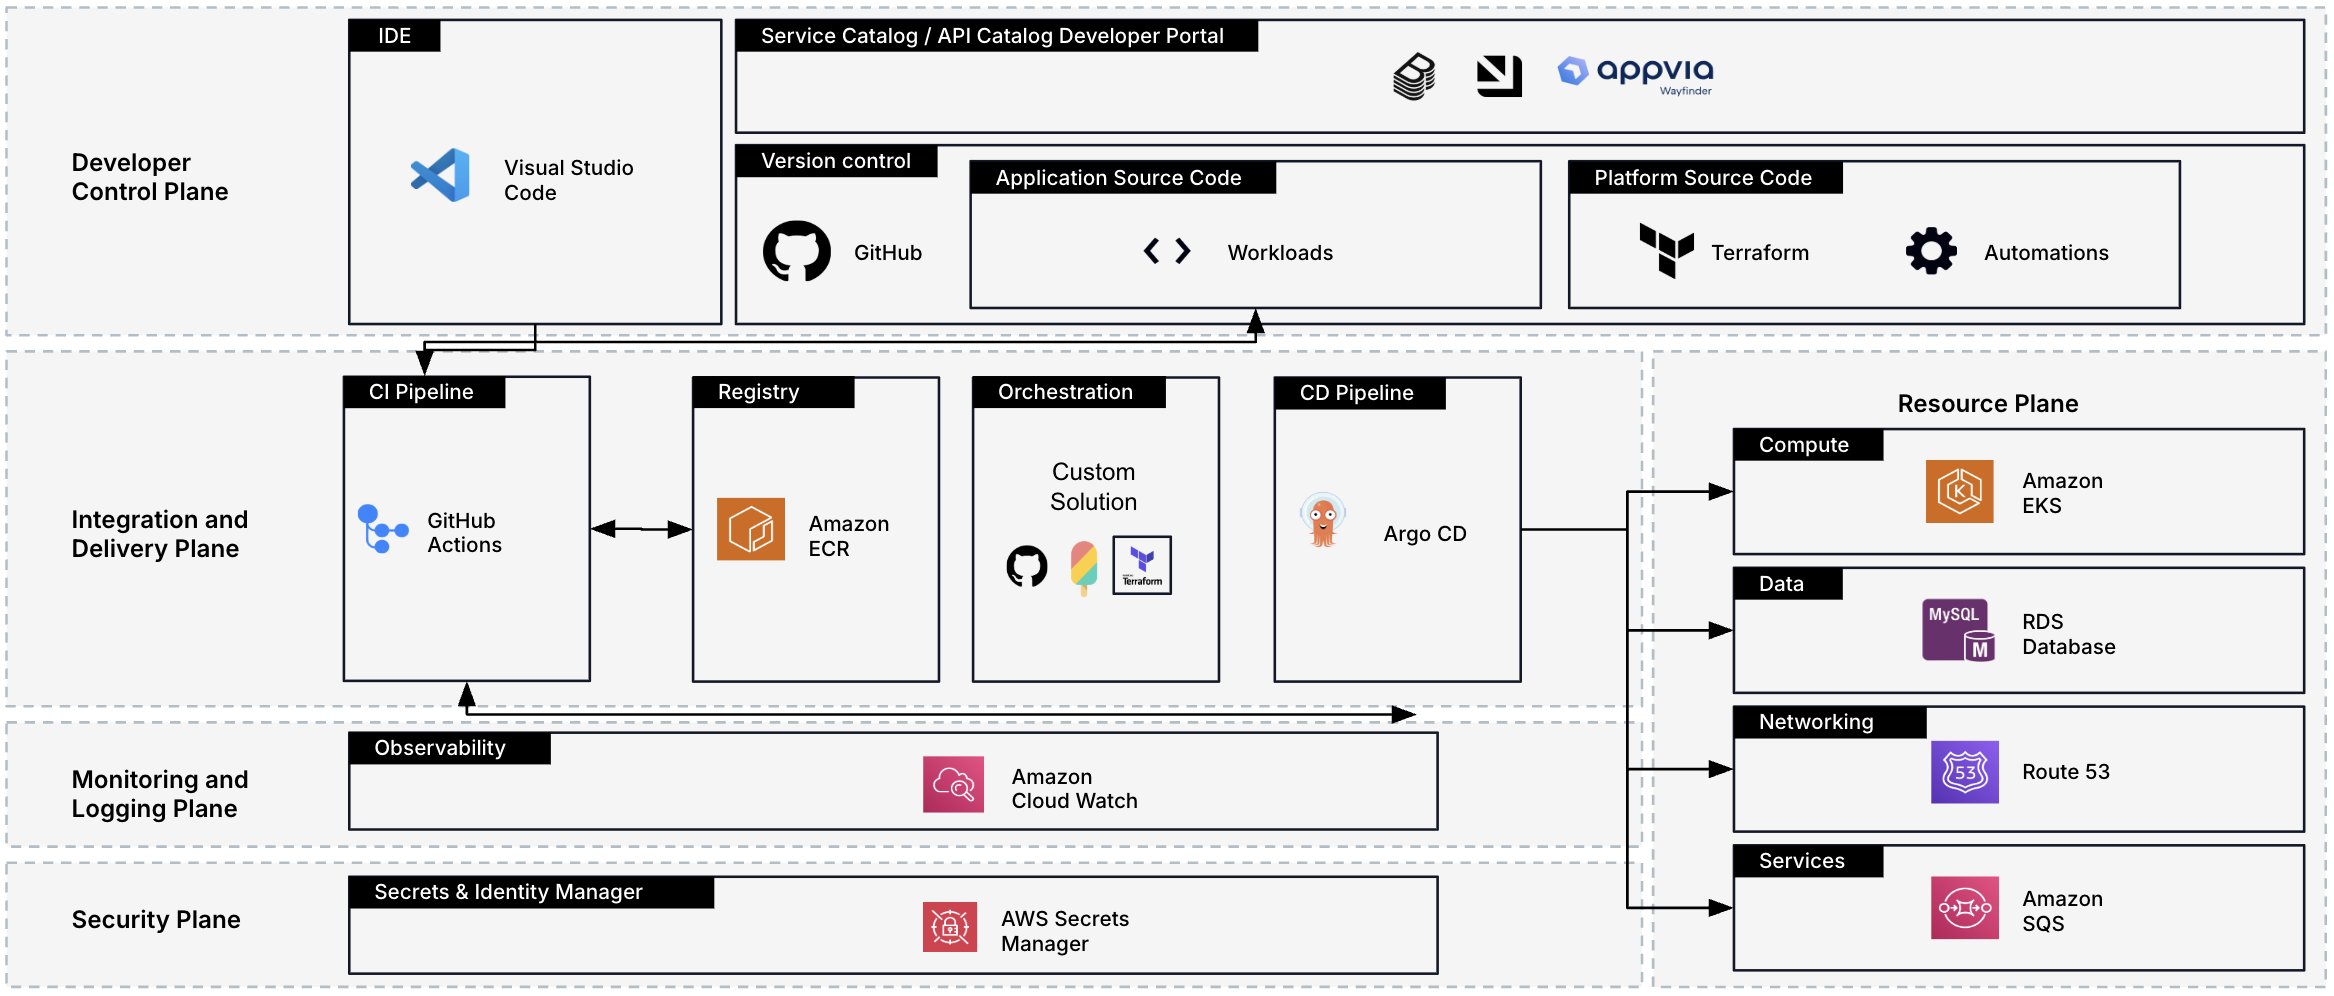The height and width of the screenshot is (996, 2334).
Task: Select the Terraform logo in Platform Source Code
Action: click(1666, 250)
